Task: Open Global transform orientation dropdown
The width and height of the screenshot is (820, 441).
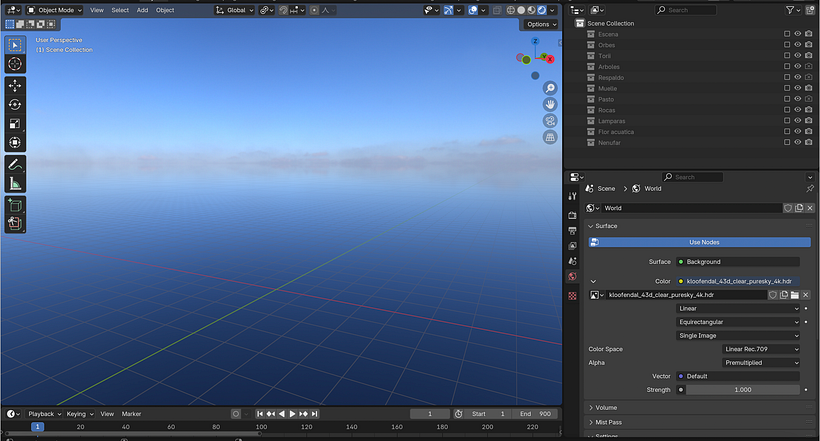Action: [235, 10]
